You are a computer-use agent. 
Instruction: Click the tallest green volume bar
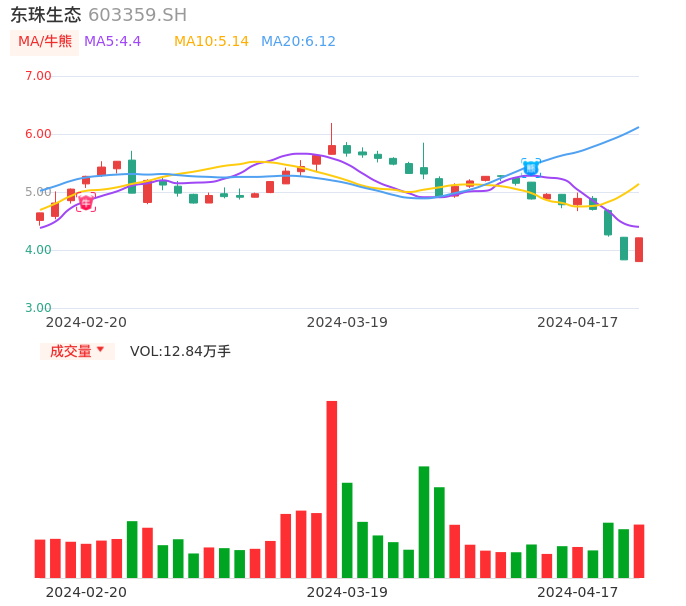(424, 521)
